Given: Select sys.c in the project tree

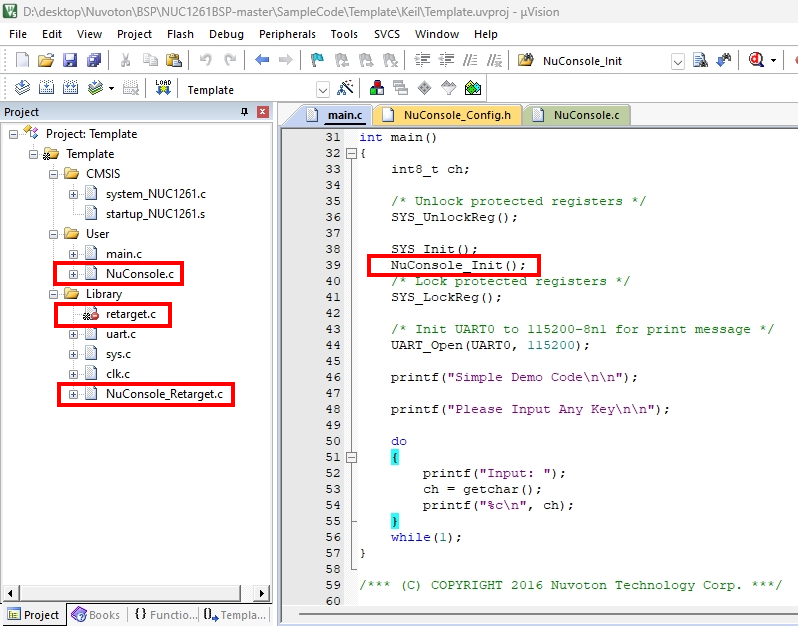Looking at the screenshot, I should (x=118, y=354).
